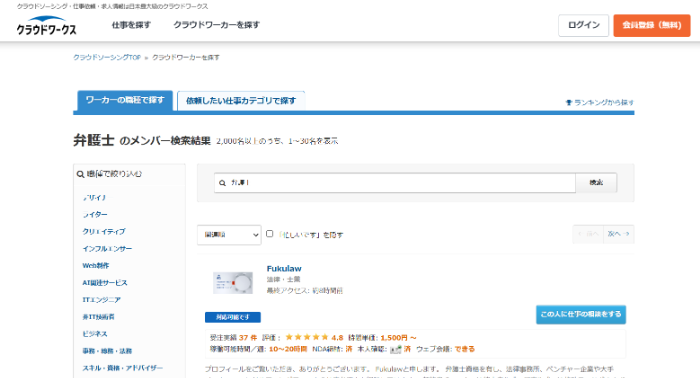The height and width of the screenshot is (378, 700).
Task: Select ワーカーの職種で探す tab
Action: (x=125, y=100)
